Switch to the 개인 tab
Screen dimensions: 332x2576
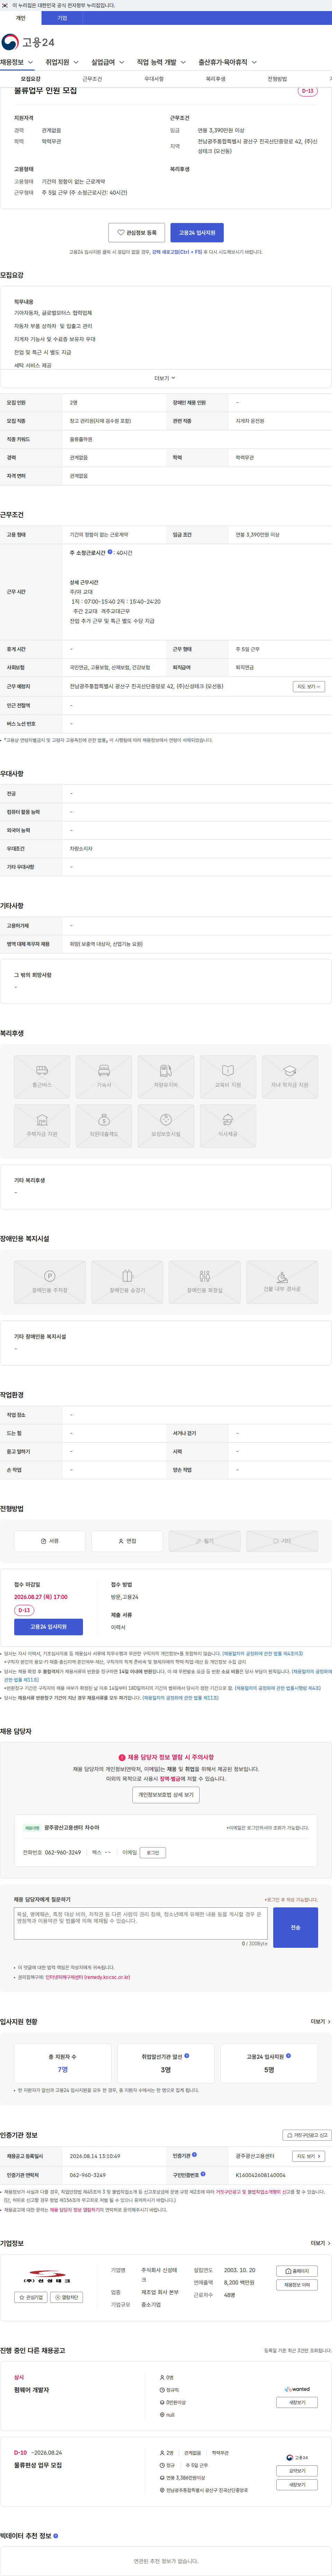[x=21, y=18]
